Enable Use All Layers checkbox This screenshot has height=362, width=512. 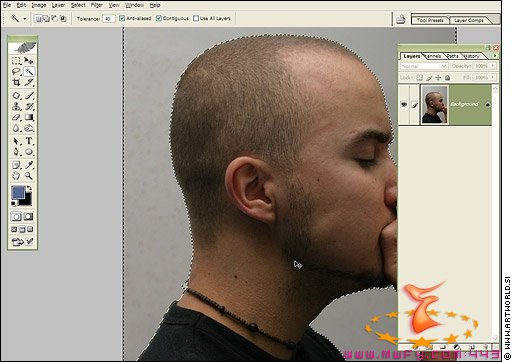click(196, 18)
